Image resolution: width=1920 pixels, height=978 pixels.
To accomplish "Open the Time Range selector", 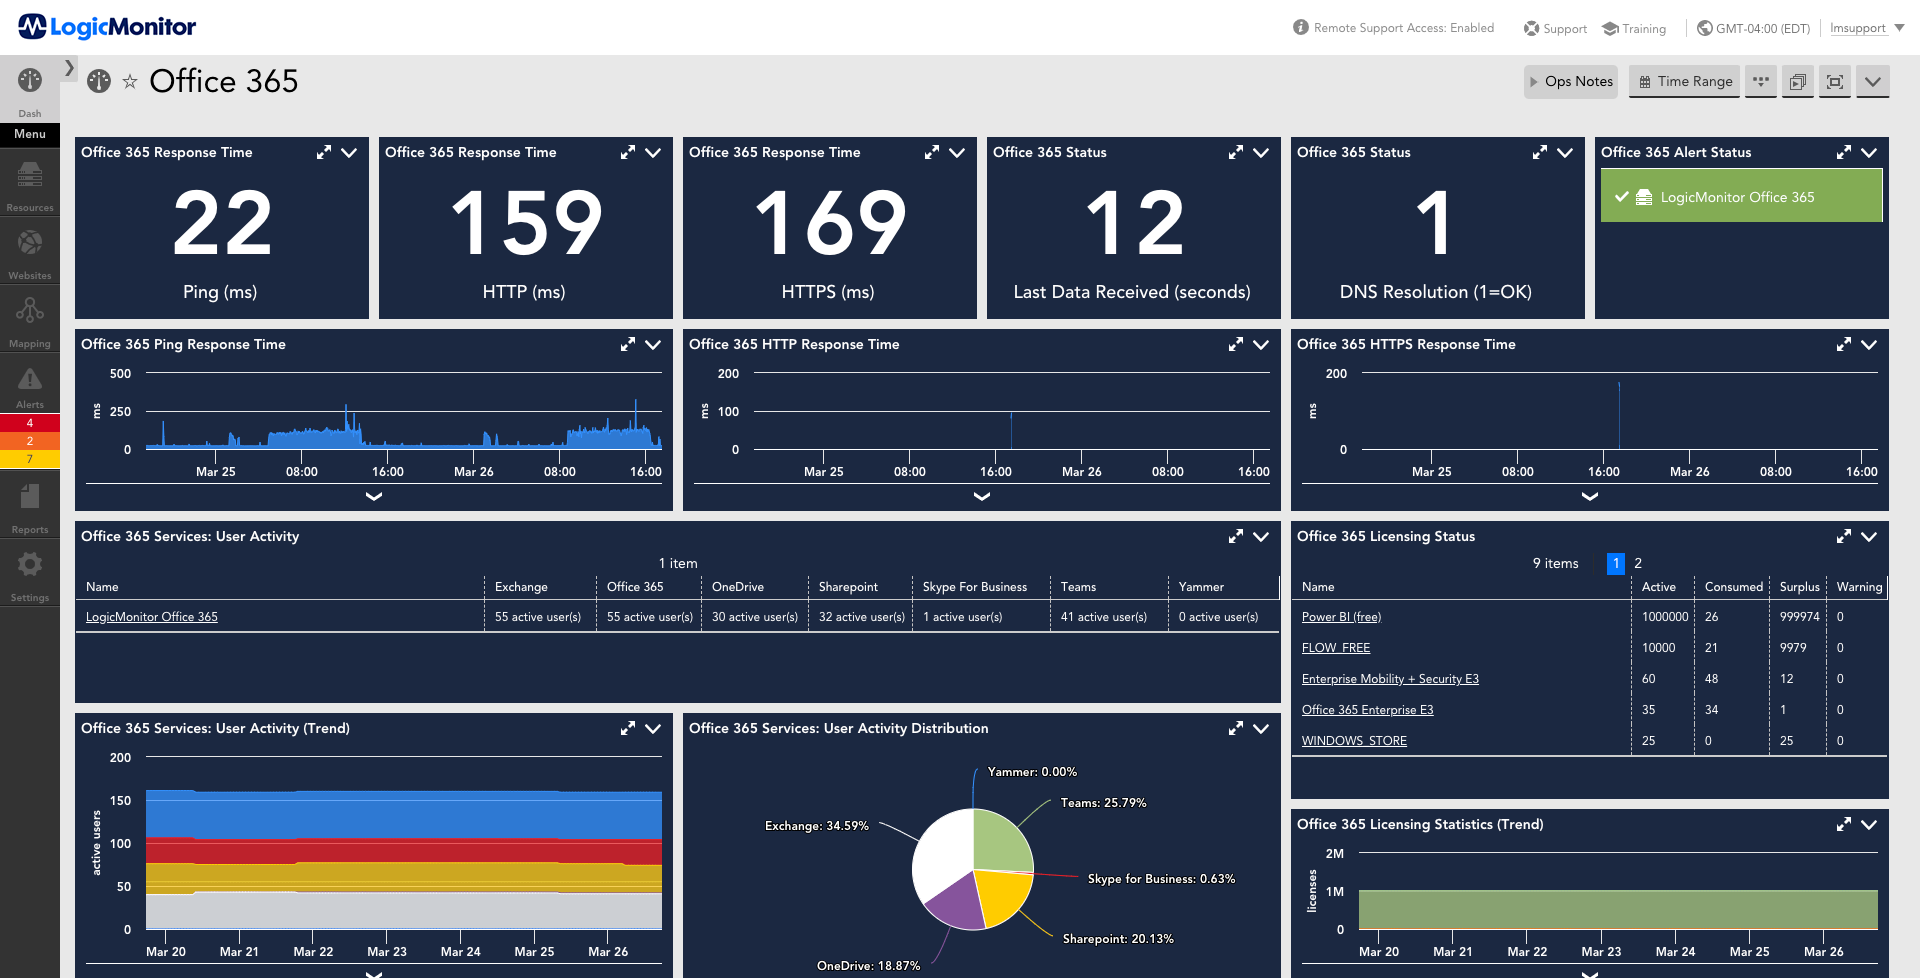I will [x=1685, y=82].
